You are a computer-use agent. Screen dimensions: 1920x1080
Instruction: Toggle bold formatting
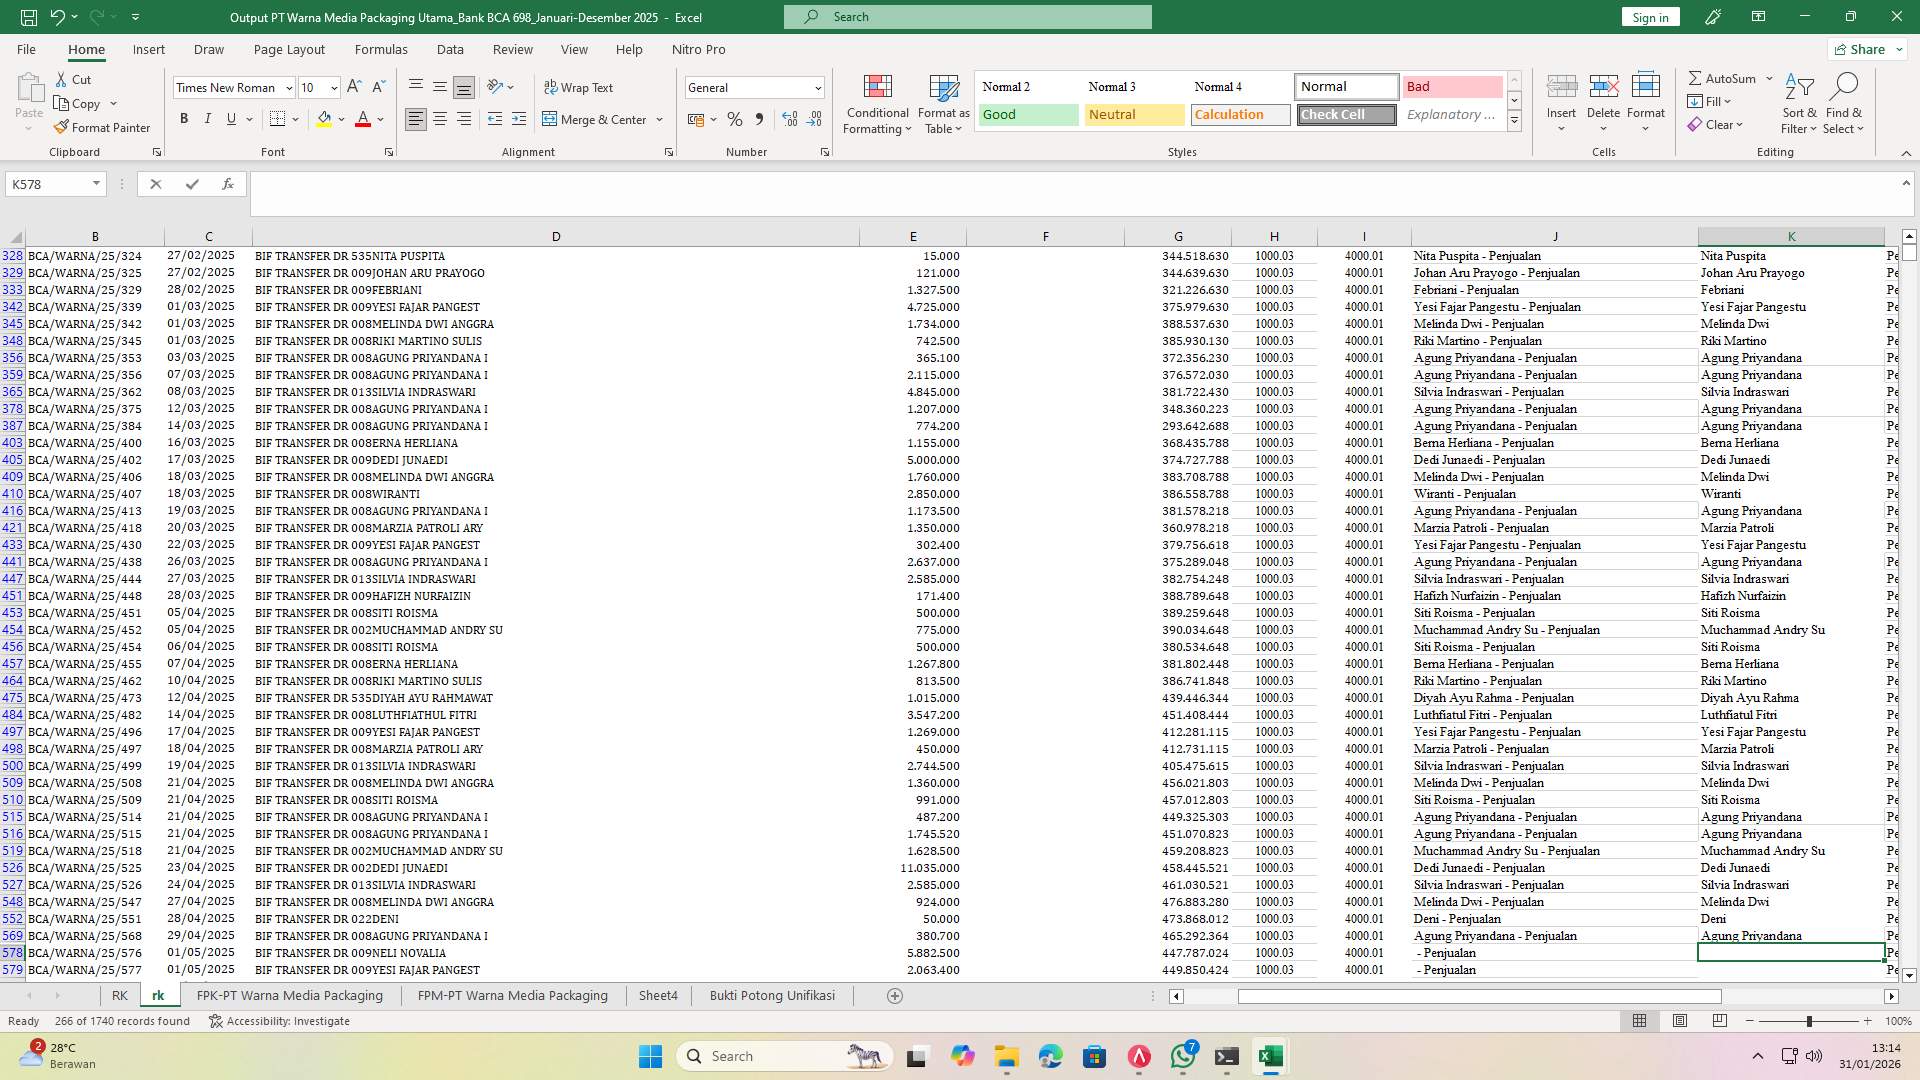(184, 118)
